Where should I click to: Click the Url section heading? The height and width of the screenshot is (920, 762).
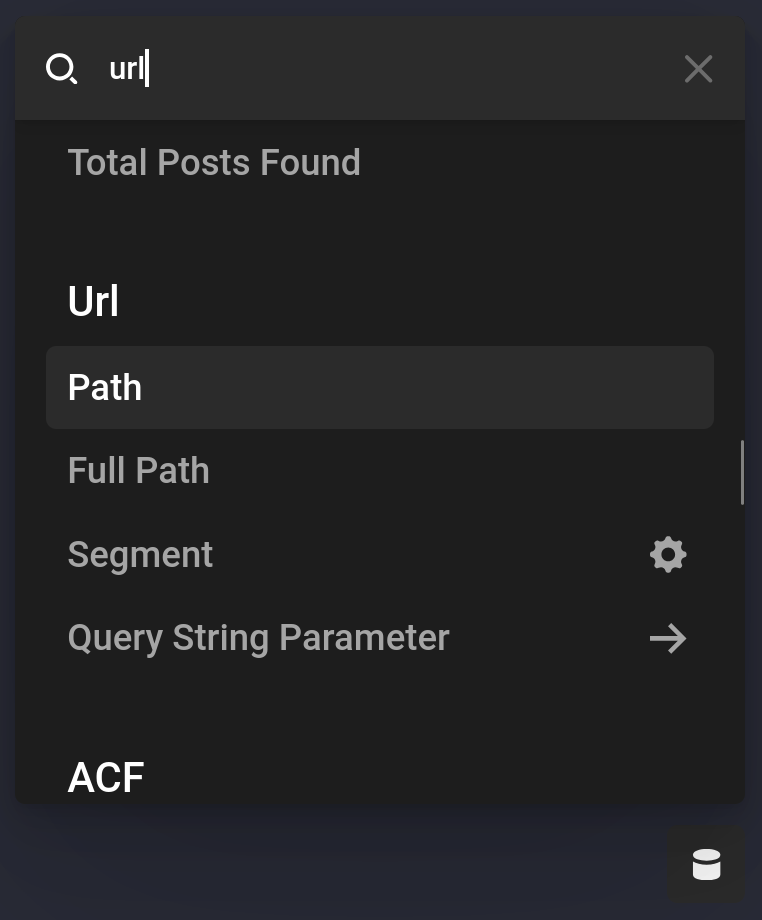point(92,301)
